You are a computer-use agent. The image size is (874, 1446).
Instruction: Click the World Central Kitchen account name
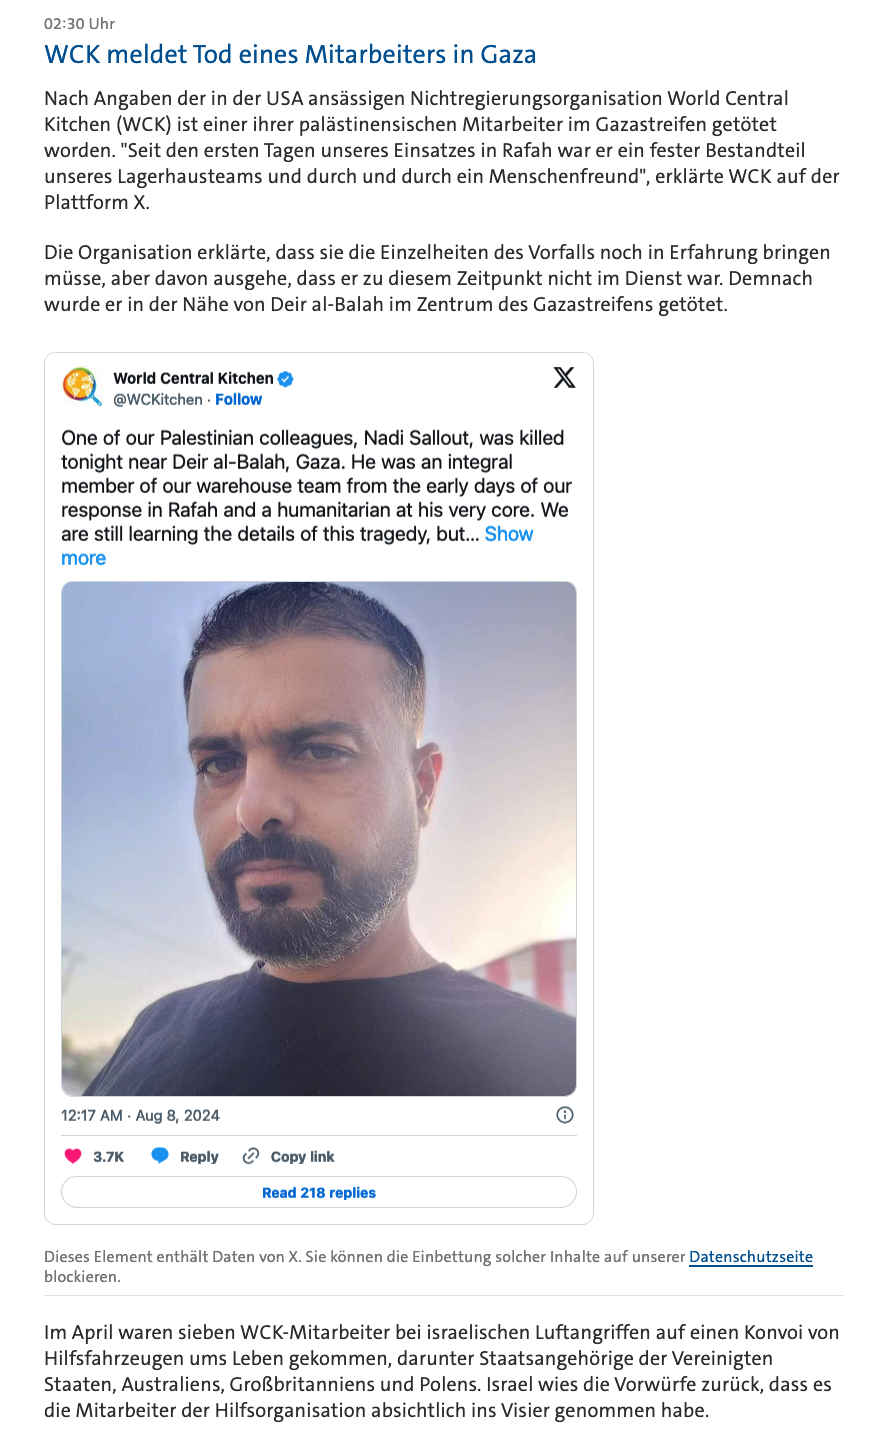(193, 378)
